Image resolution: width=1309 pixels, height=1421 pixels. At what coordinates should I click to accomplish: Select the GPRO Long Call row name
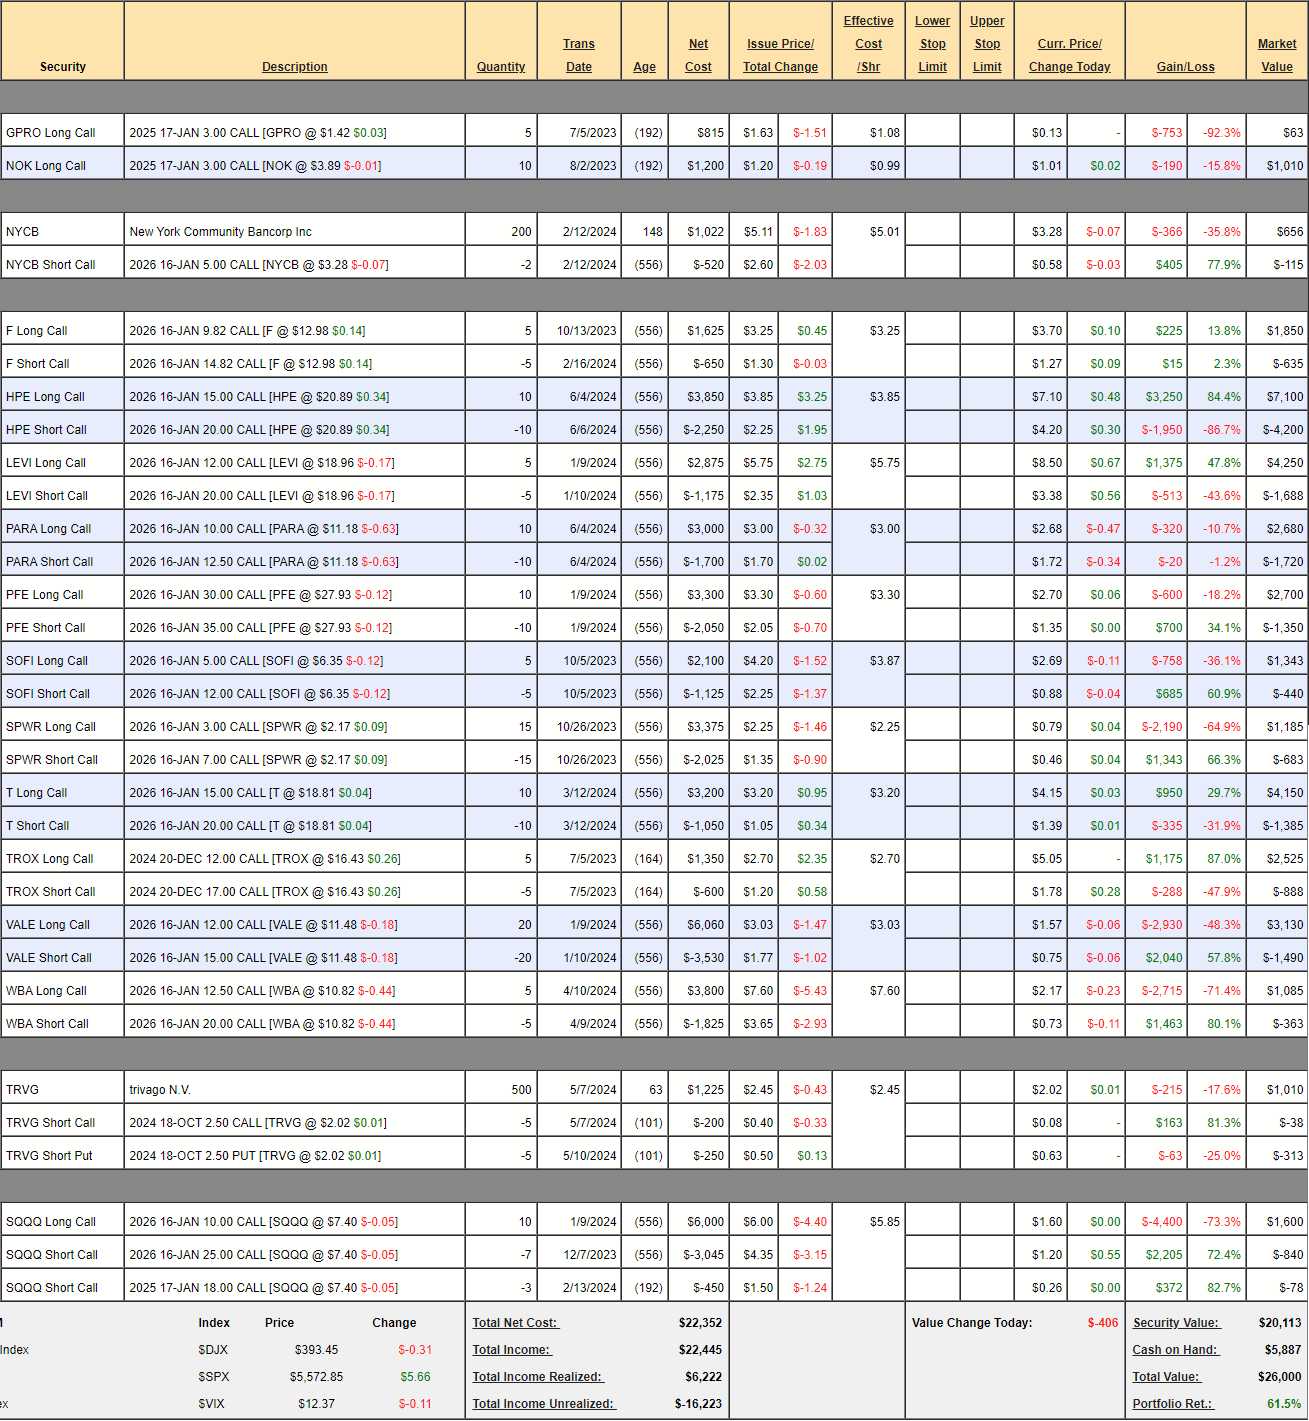pyautogui.click(x=51, y=133)
